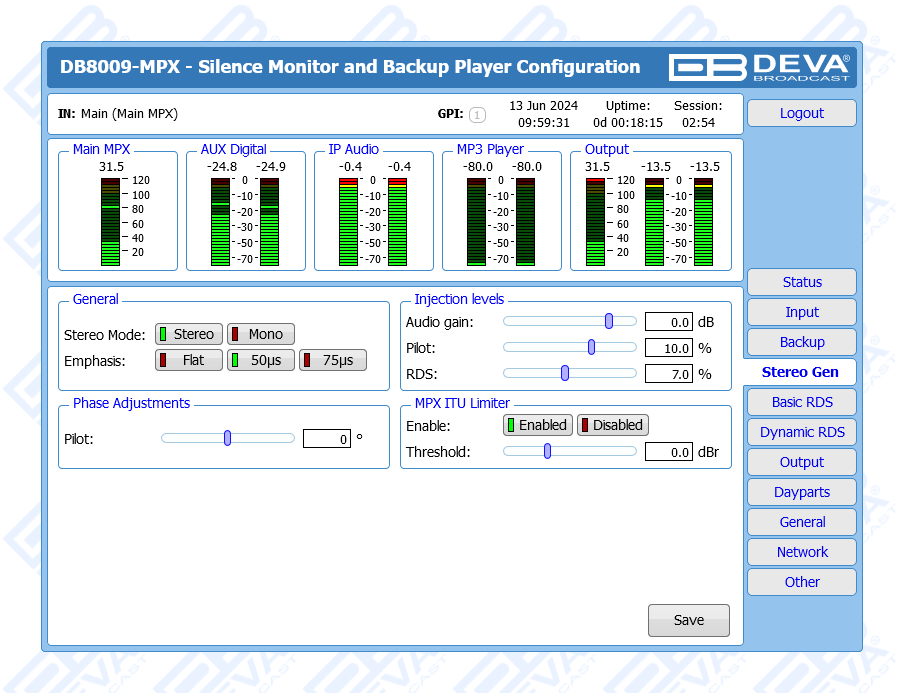Disable the MPX ITU Limiter
This screenshot has width=904, height=693.
[612, 425]
